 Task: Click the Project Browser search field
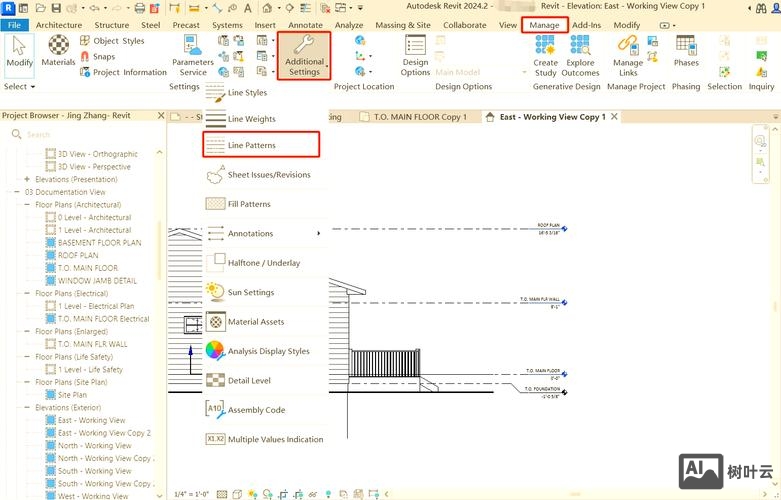[x=80, y=134]
